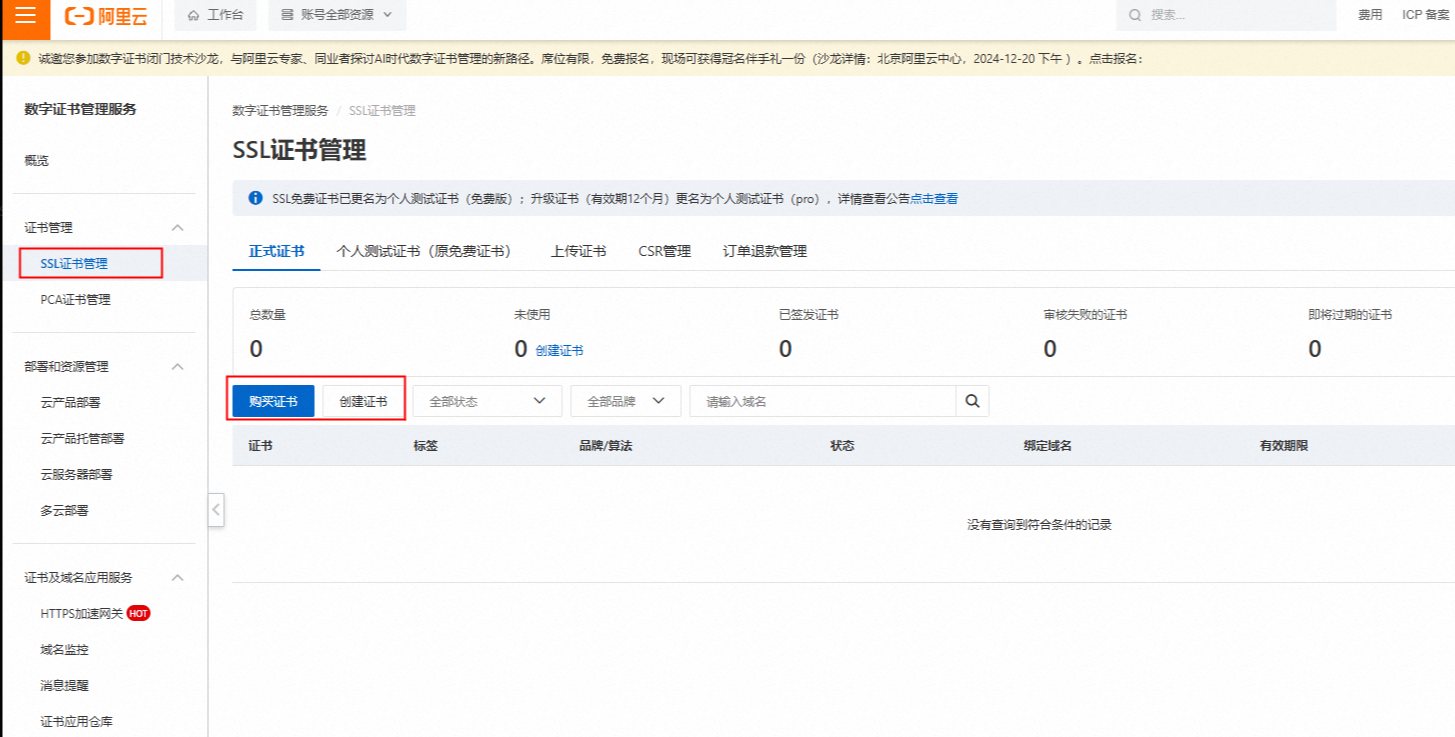Click the 绑定域名 column header

point(1047,445)
